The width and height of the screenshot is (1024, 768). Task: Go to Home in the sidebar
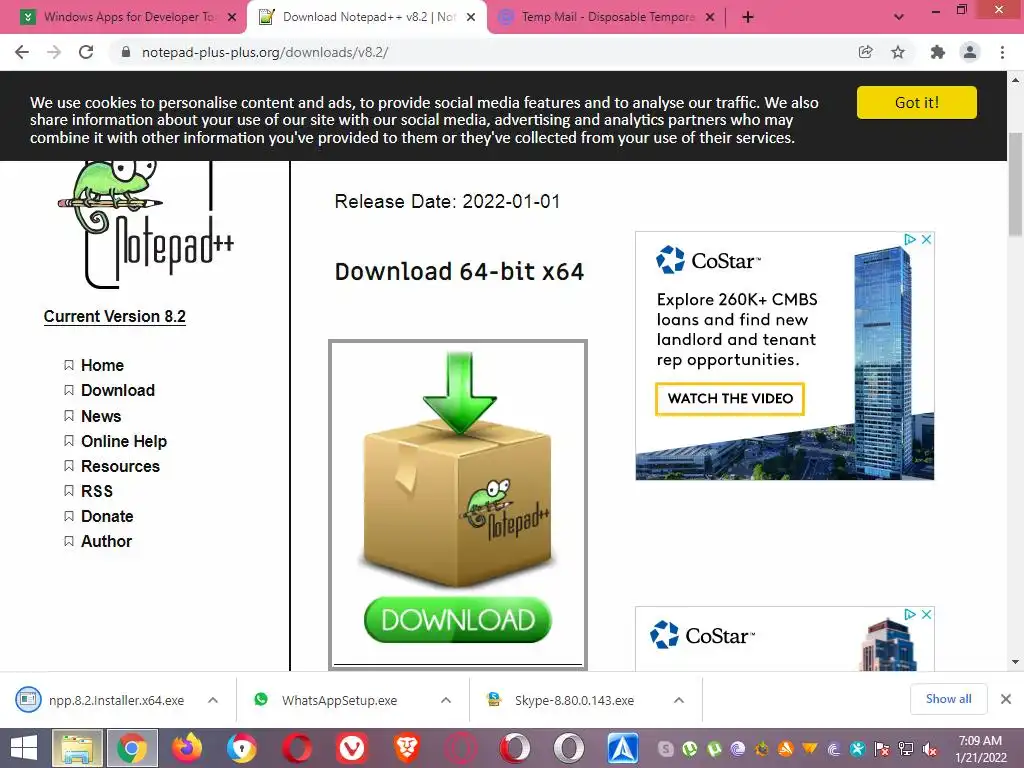(102, 365)
